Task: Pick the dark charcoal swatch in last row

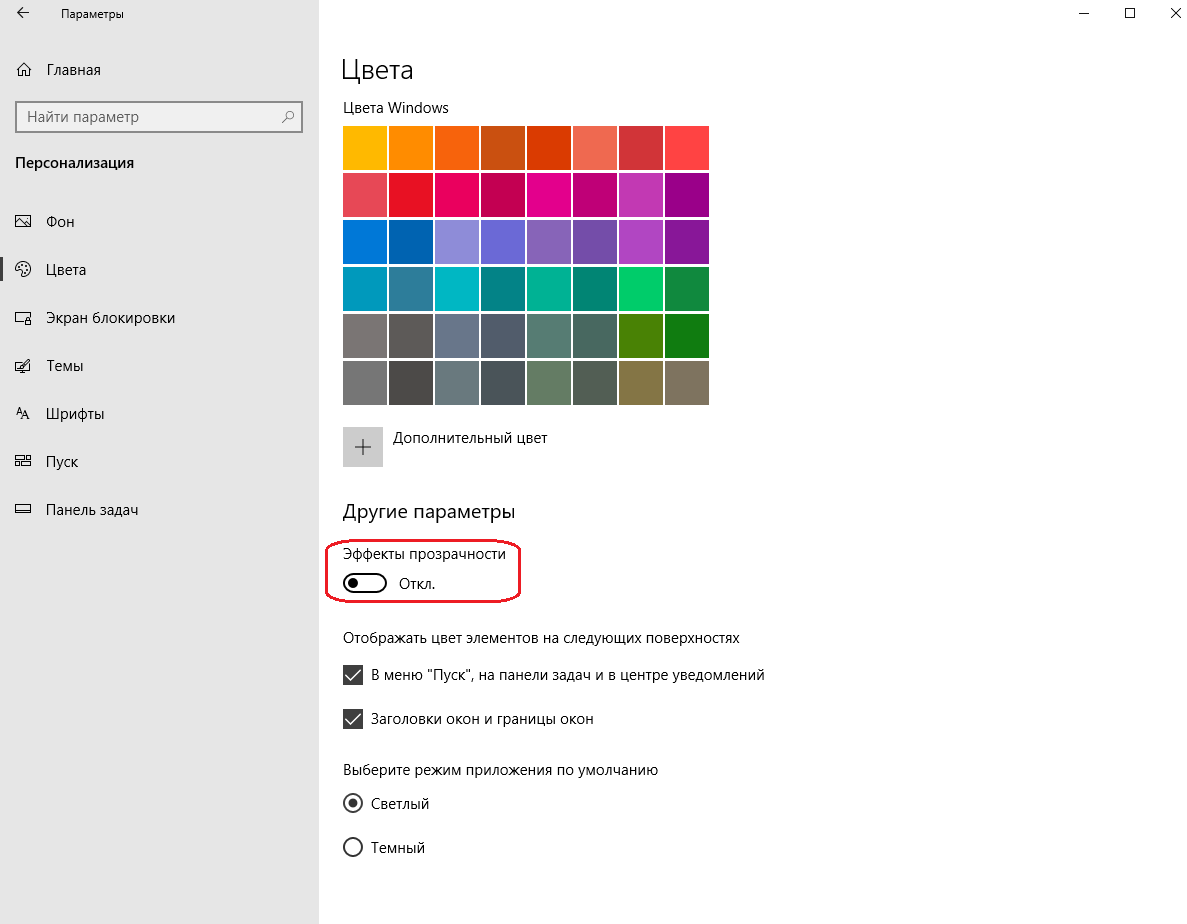Action: click(411, 382)
